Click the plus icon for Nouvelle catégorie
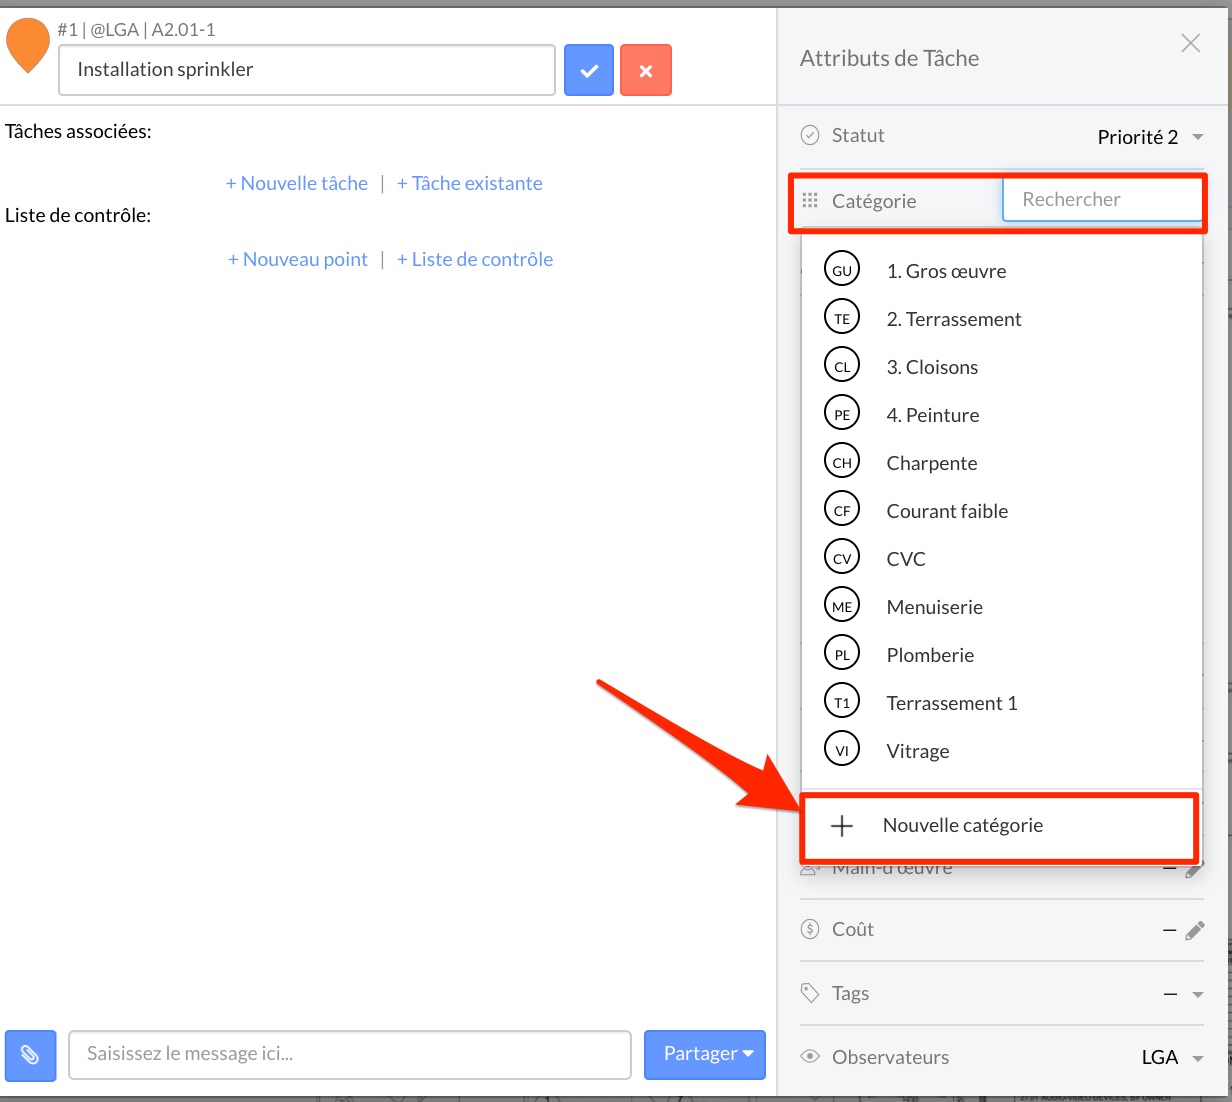The image size is (1232, 1102). (842, 826)
